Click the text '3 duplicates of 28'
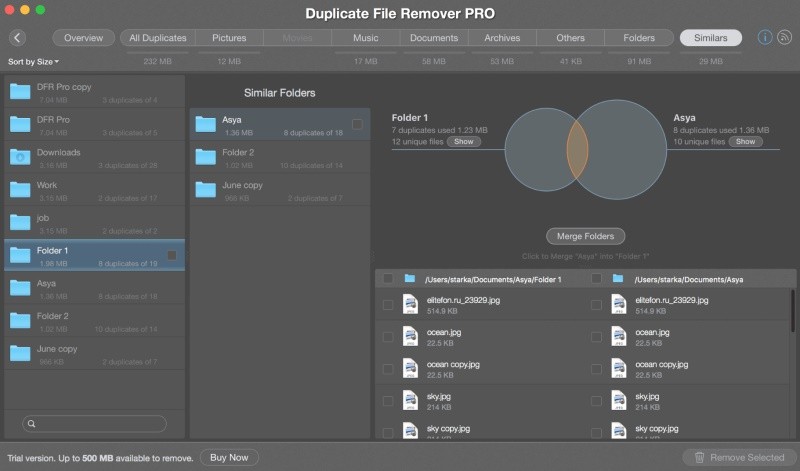Viewport: 800px width, 471px height. click(x=128, y=165)
